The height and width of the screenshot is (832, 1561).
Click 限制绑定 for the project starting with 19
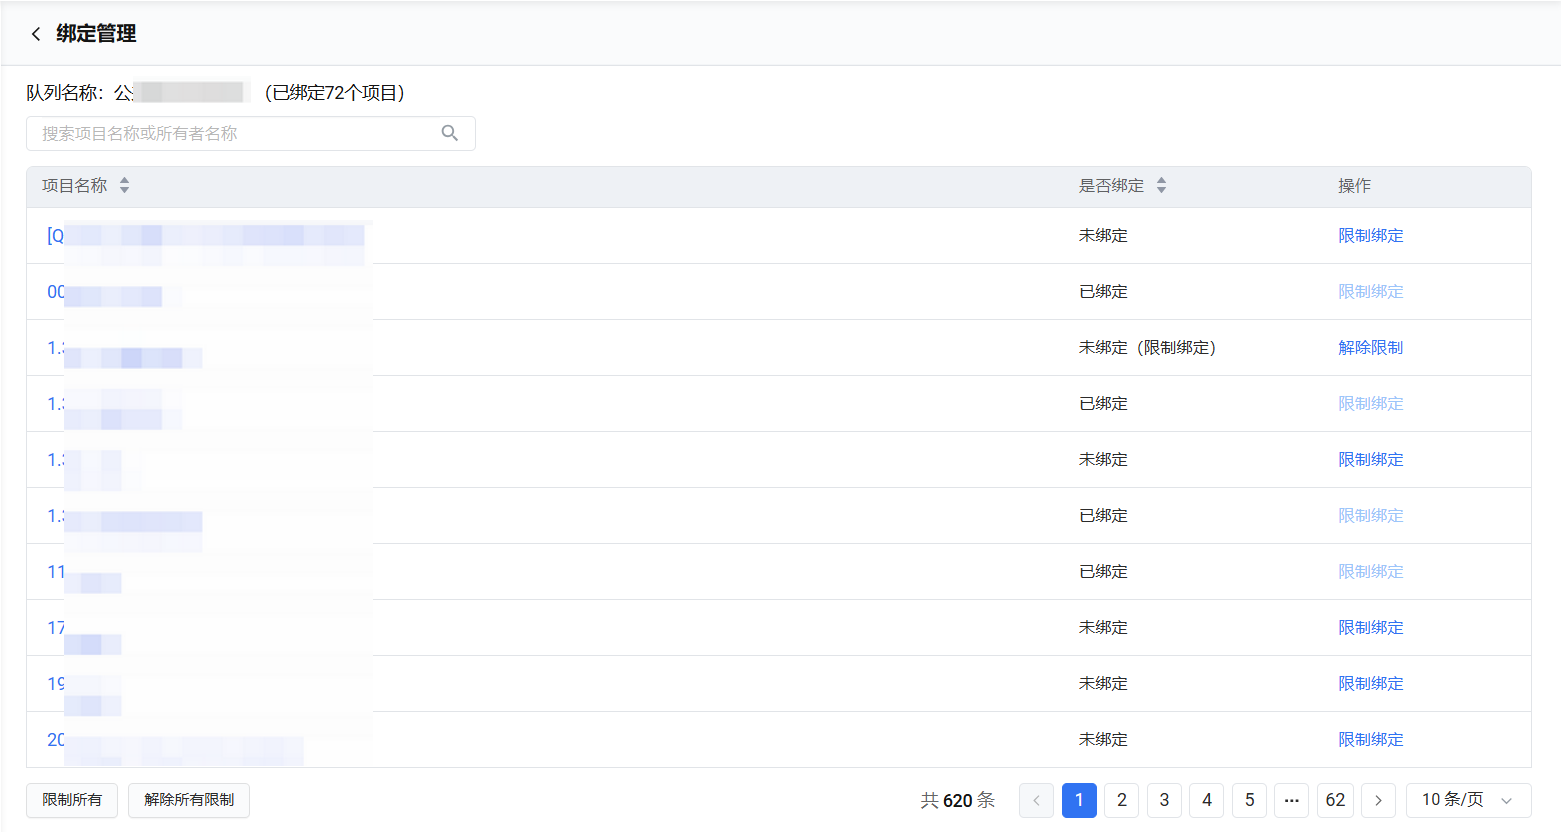[1371, 684]
